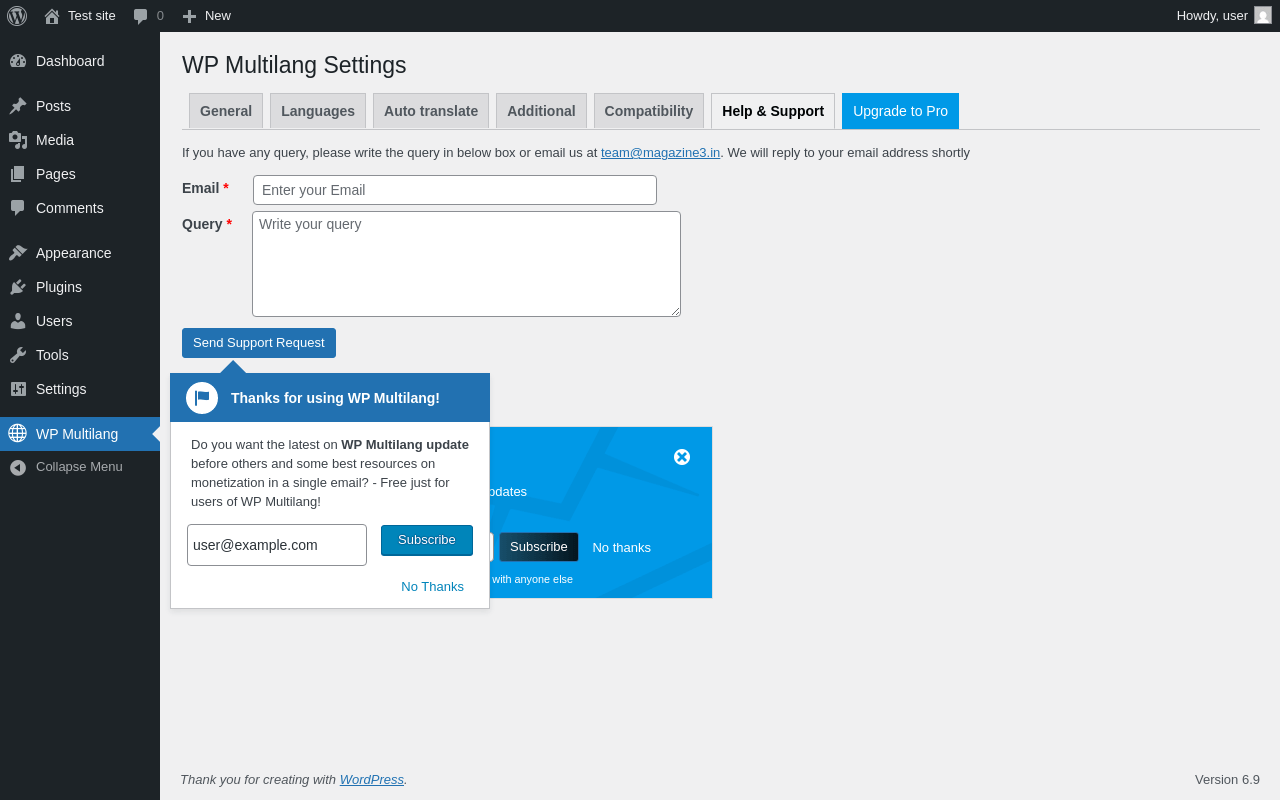Switch to the Auto translate tab
The width and height of the screenshot is (1280, 800).
point(431,111)
